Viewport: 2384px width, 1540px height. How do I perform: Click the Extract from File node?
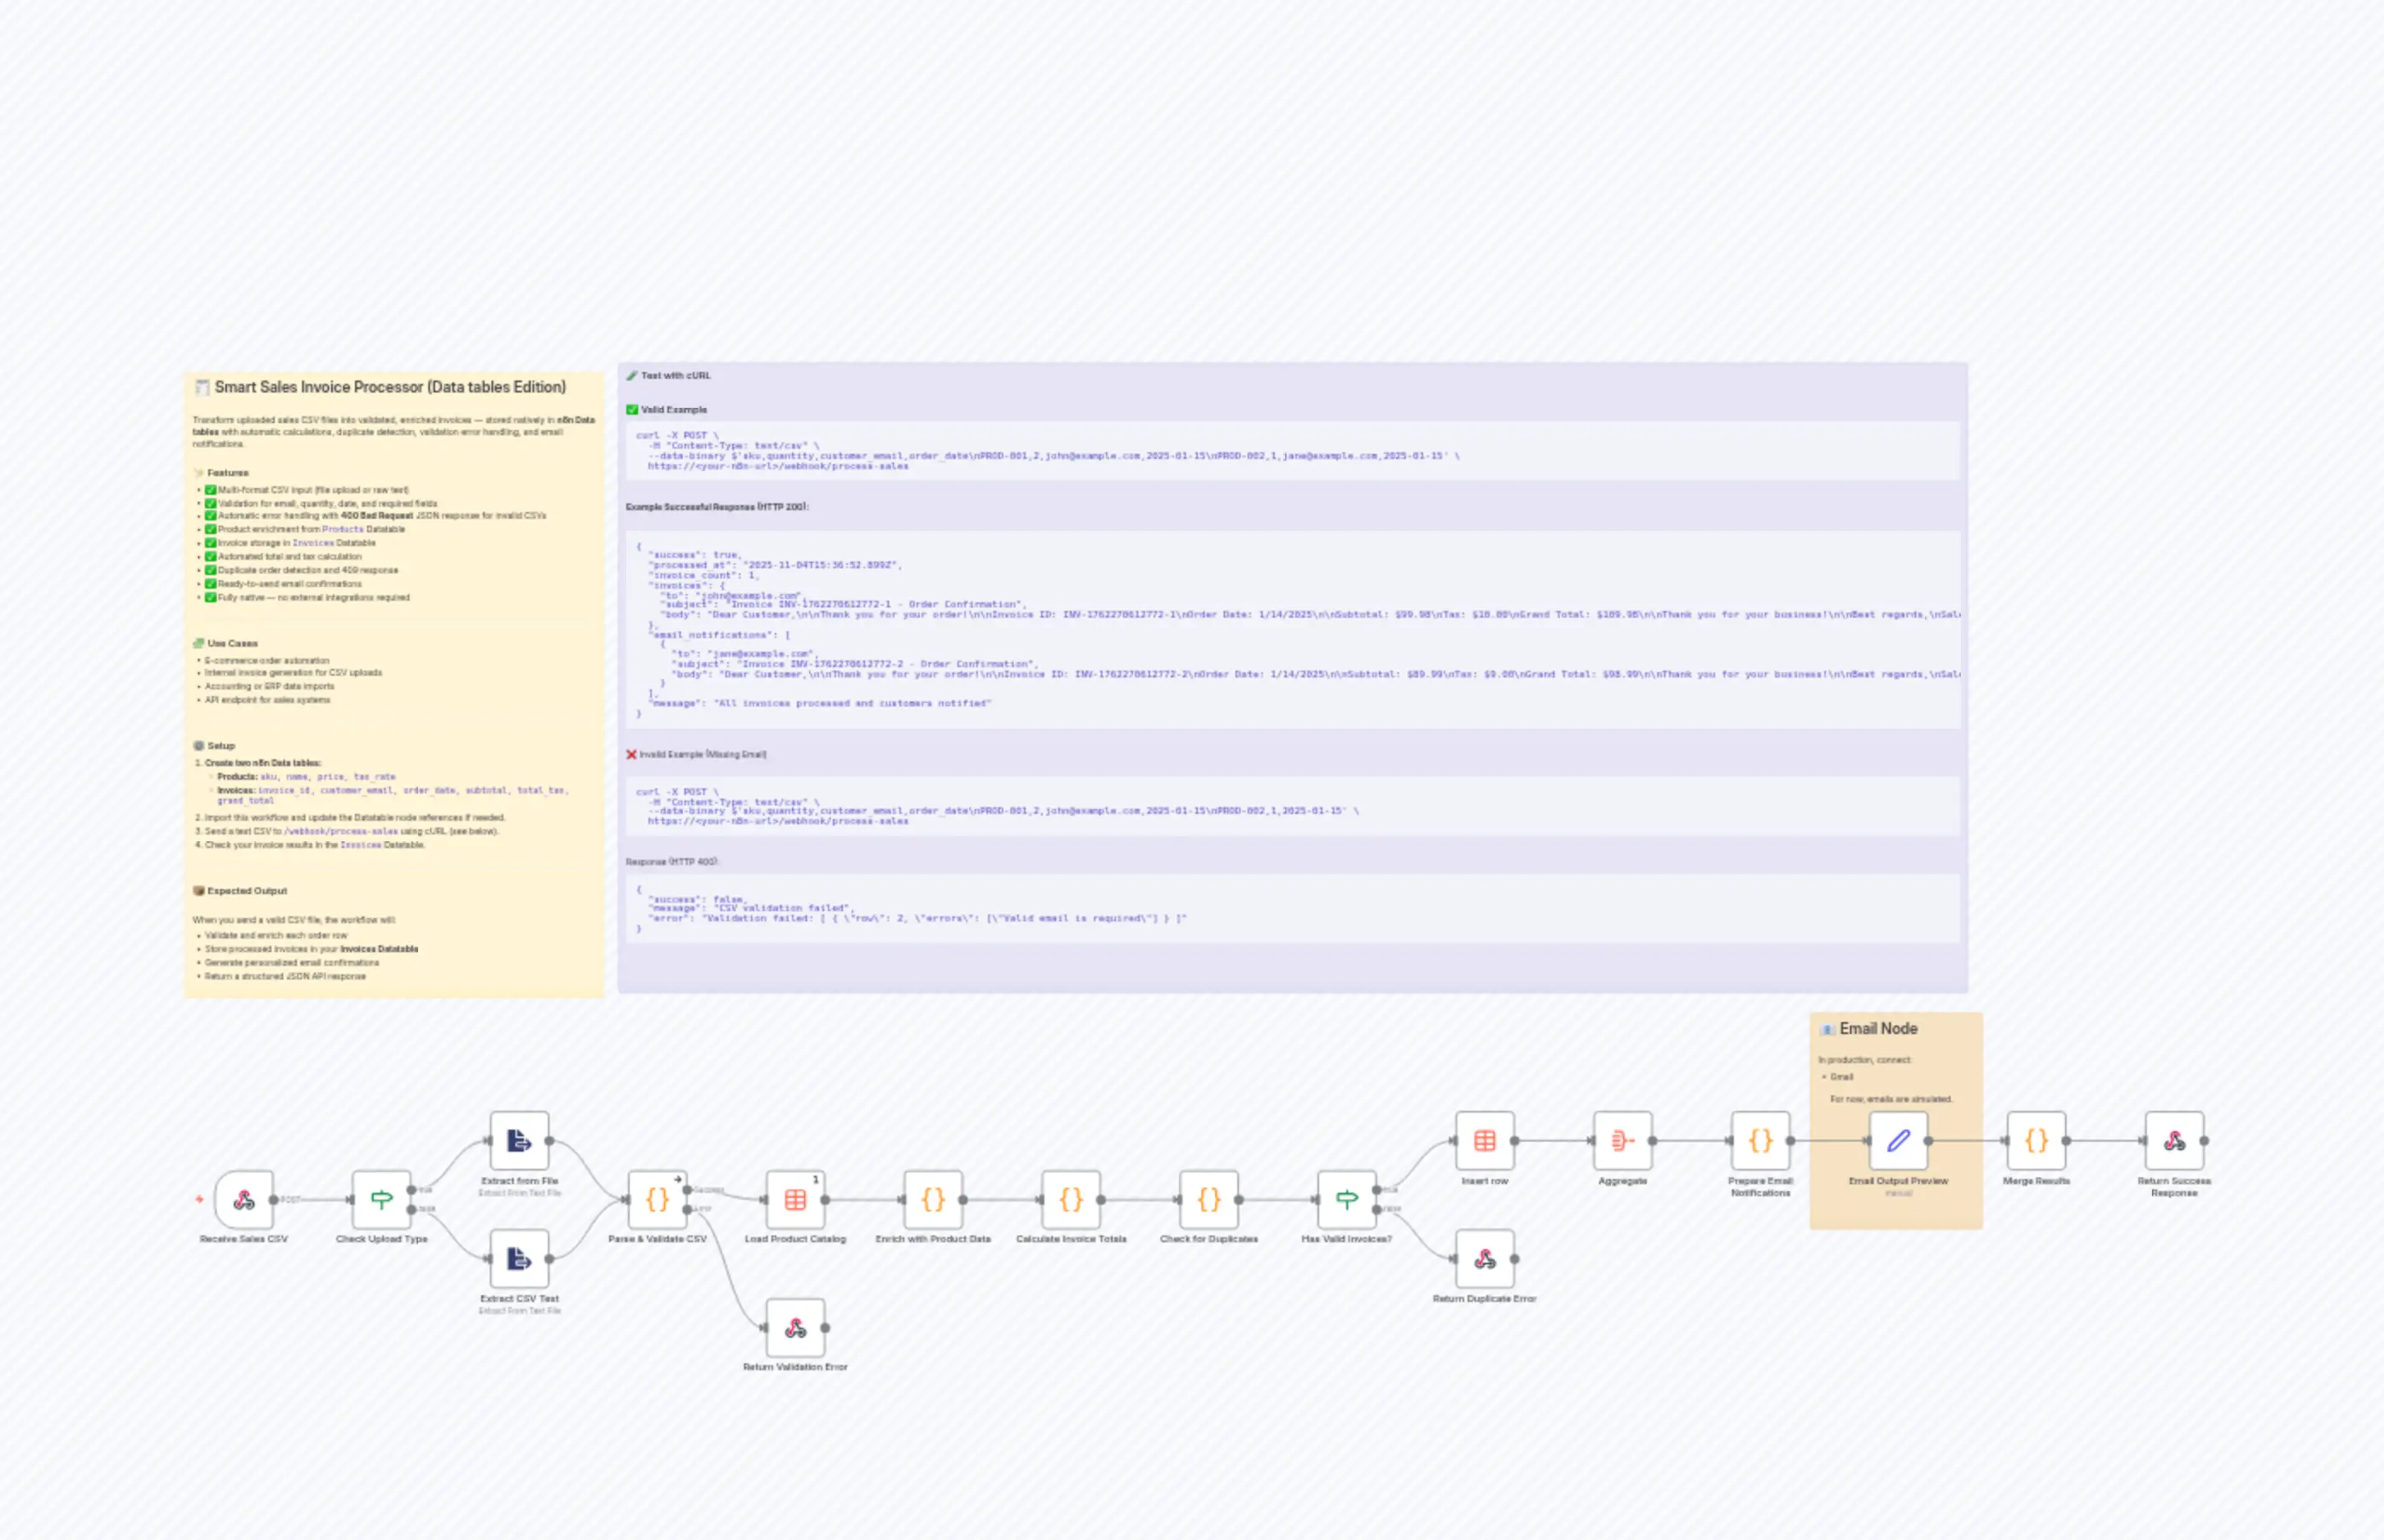point(519,1140)
